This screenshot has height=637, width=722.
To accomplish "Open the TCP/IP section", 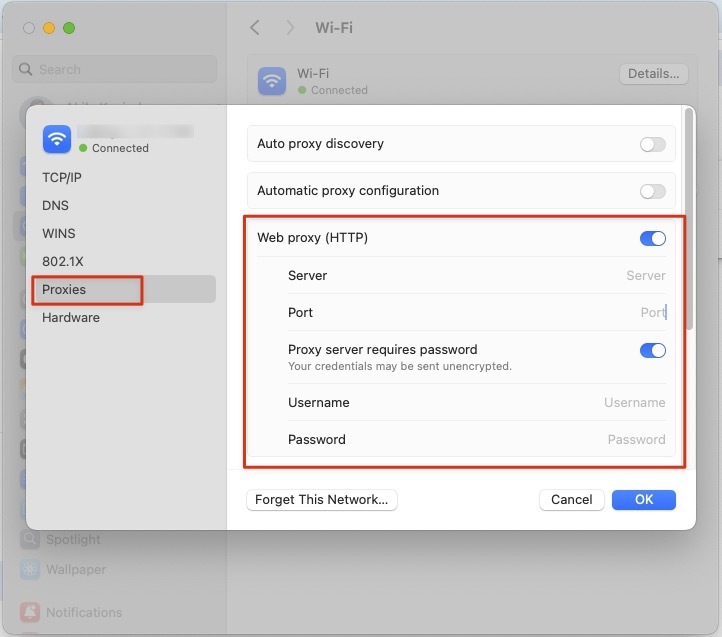I will 62,177.
